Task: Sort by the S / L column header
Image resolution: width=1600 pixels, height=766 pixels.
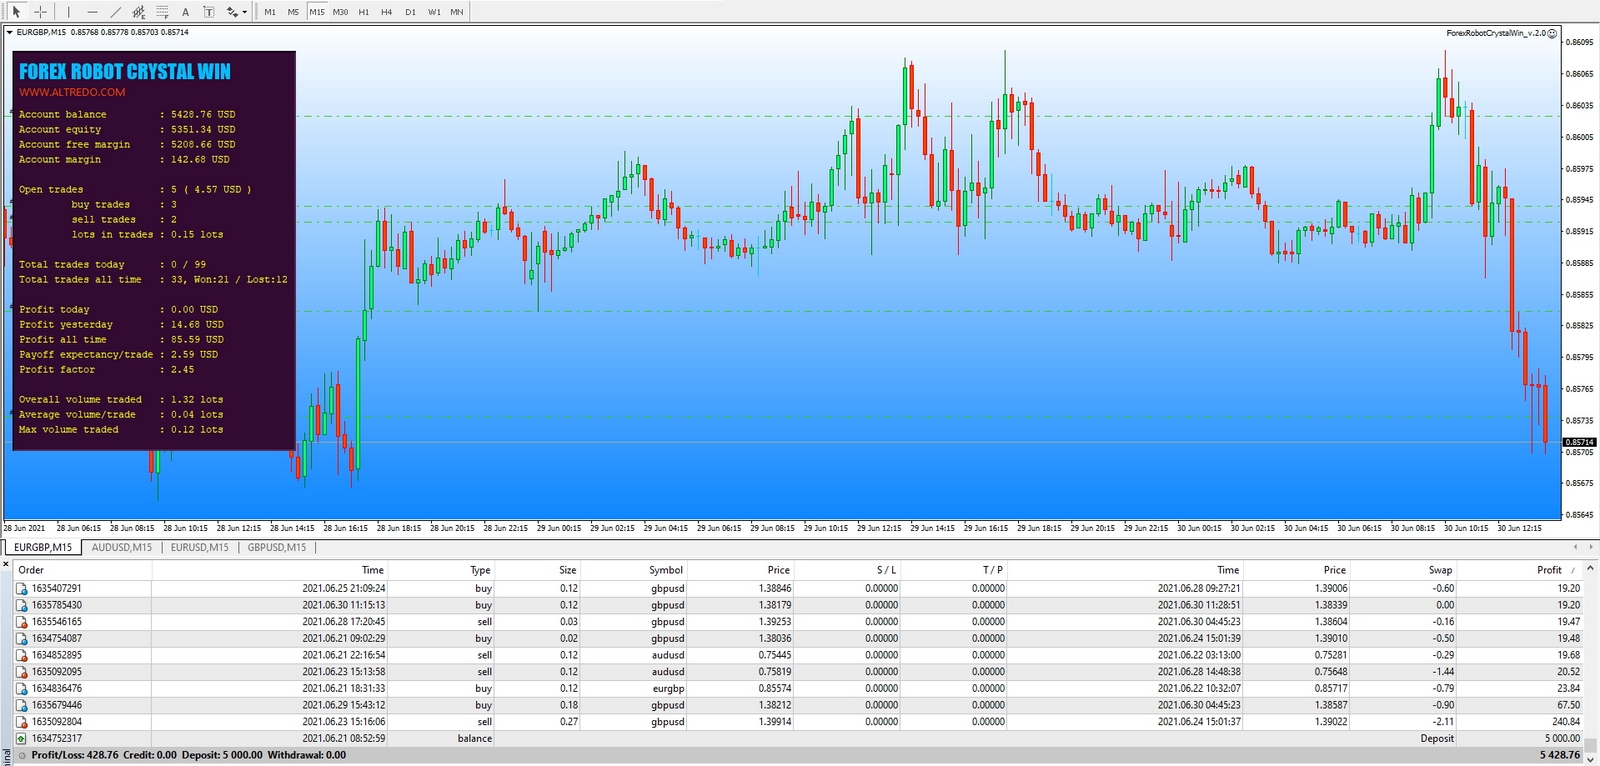Action: (x=887, y=570)
